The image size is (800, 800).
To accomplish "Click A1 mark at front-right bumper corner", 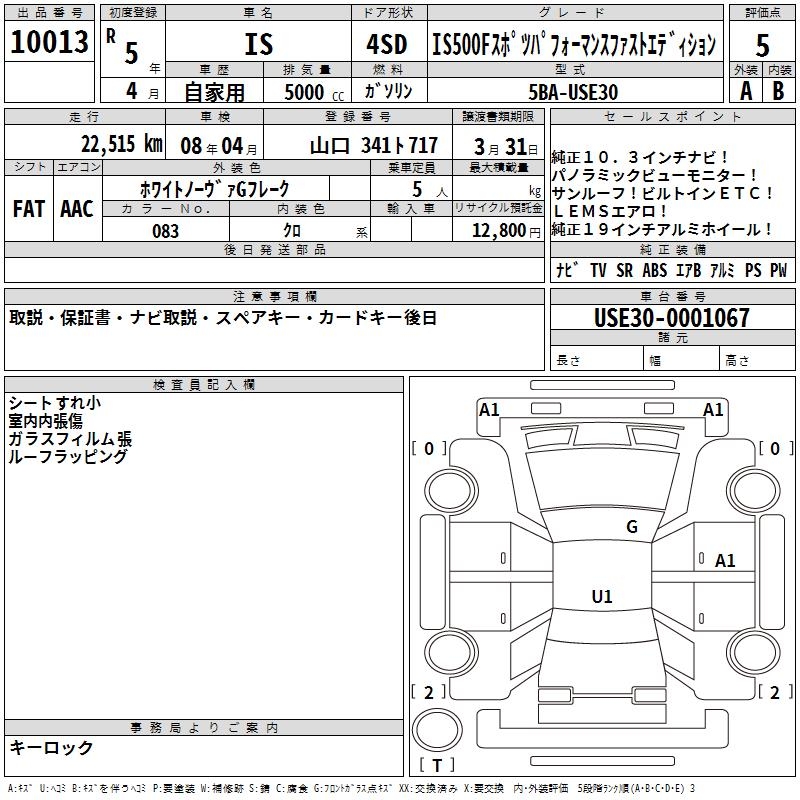I will coord(713,409).
